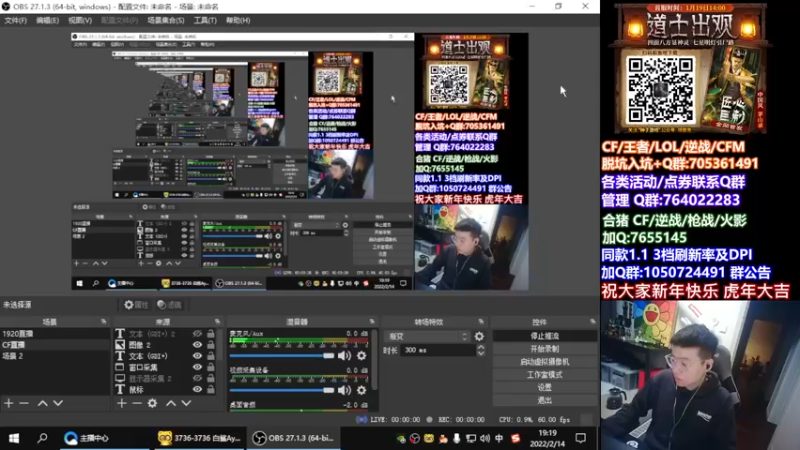Open the 渐变 transition dropdown
800x450 pixels.
(x=428, y=337)
